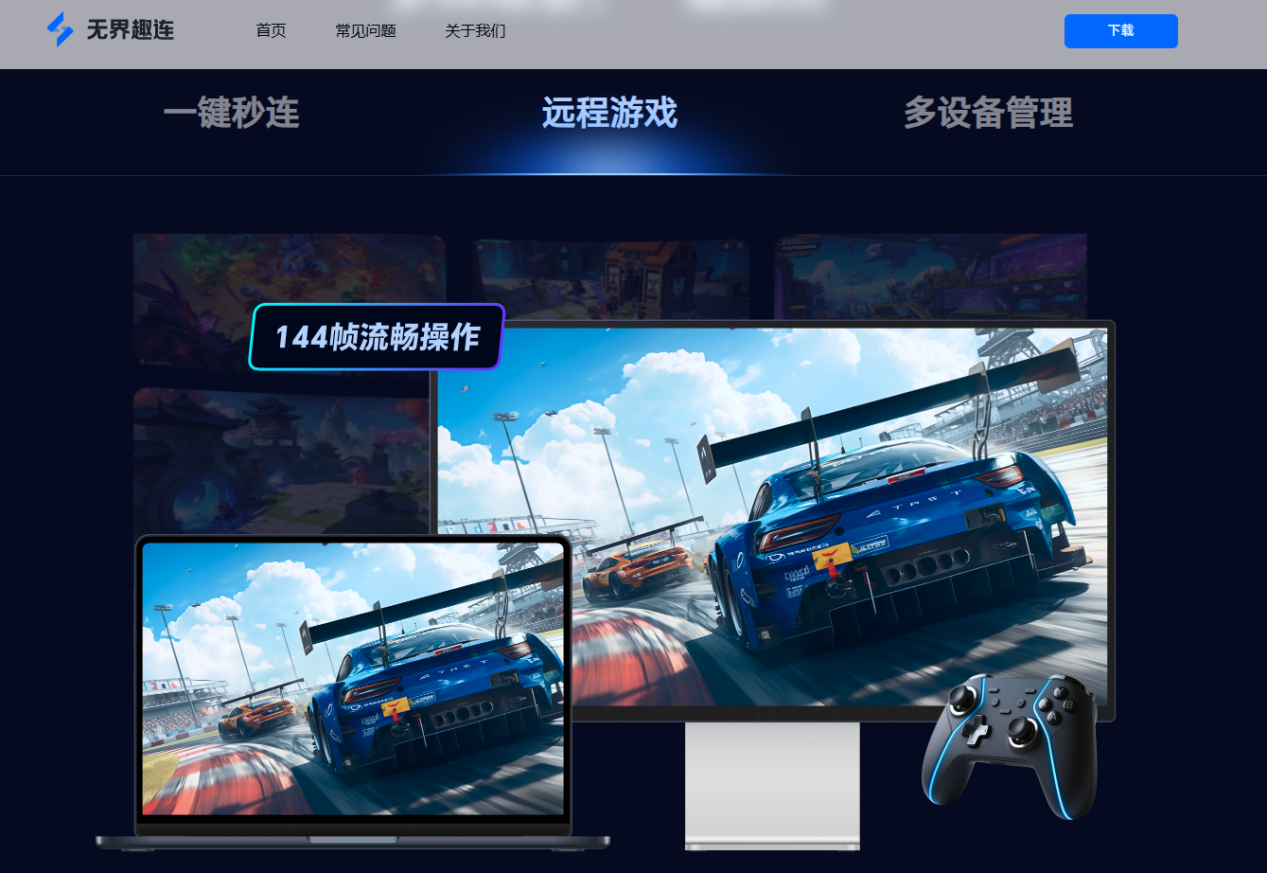Select 常见问题 from the navigation bar
This screenshot has height=873, width=1267.
click(x=365, y=31)
